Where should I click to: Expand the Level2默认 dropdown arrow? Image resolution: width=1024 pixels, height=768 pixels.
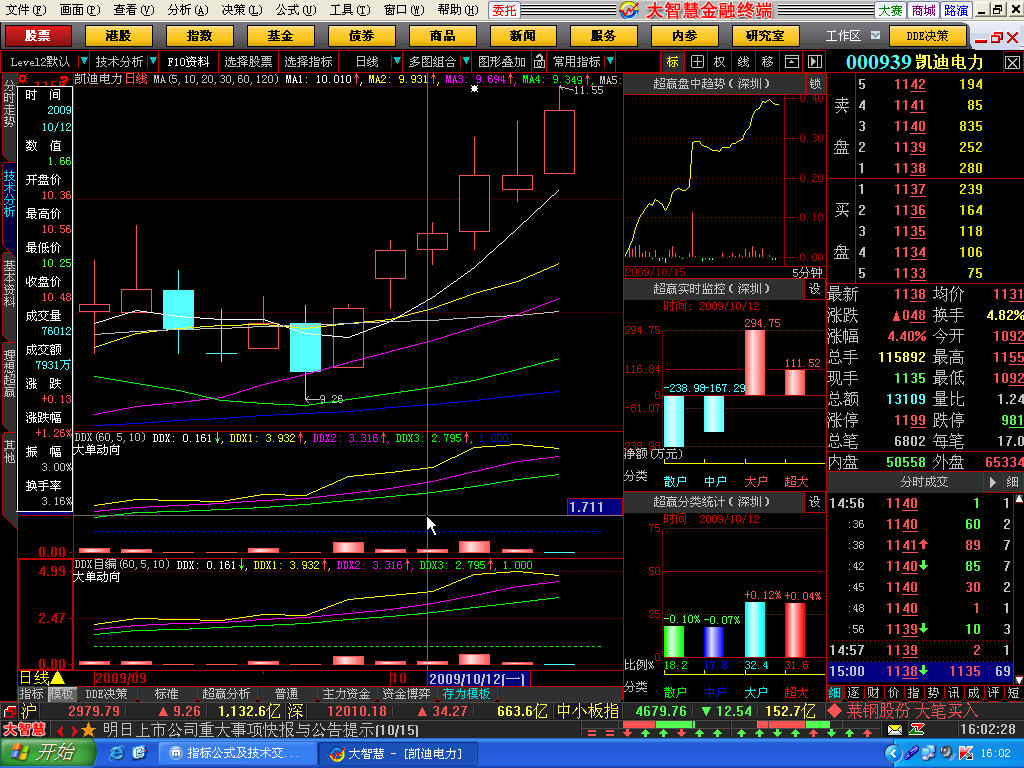coord(83,61)
